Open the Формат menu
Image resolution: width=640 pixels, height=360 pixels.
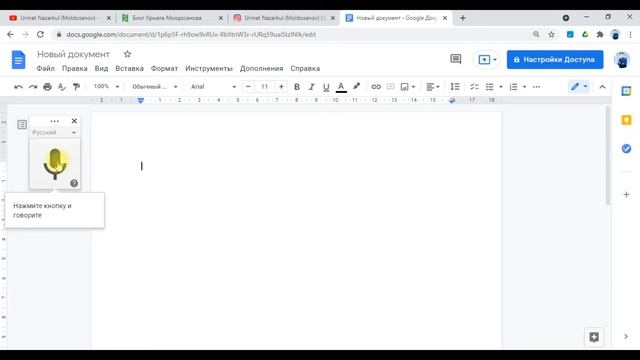[164, 69]
